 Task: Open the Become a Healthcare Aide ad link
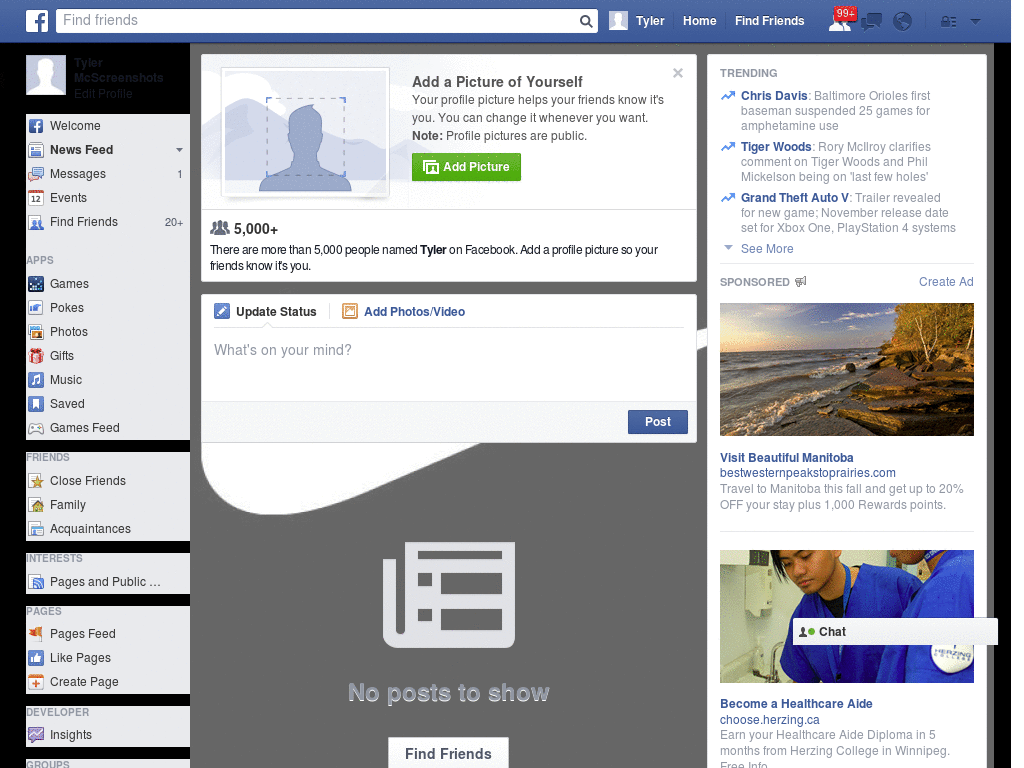click(796, 704)
